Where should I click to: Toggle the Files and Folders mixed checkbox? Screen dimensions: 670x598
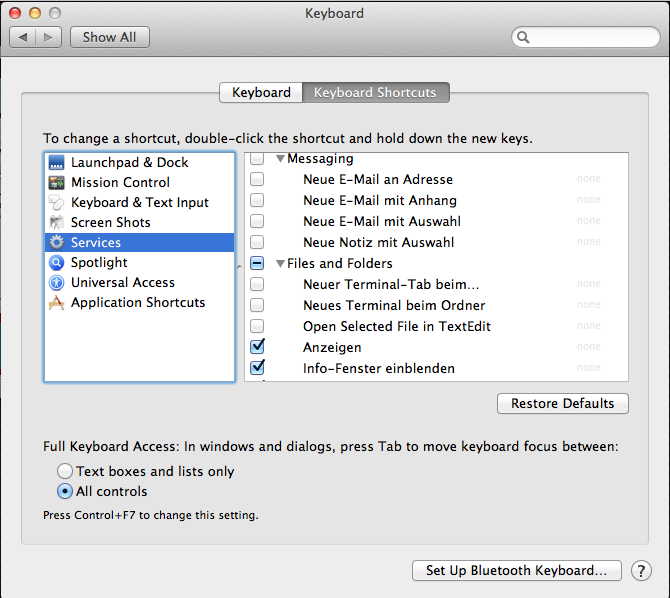(257, 263)
